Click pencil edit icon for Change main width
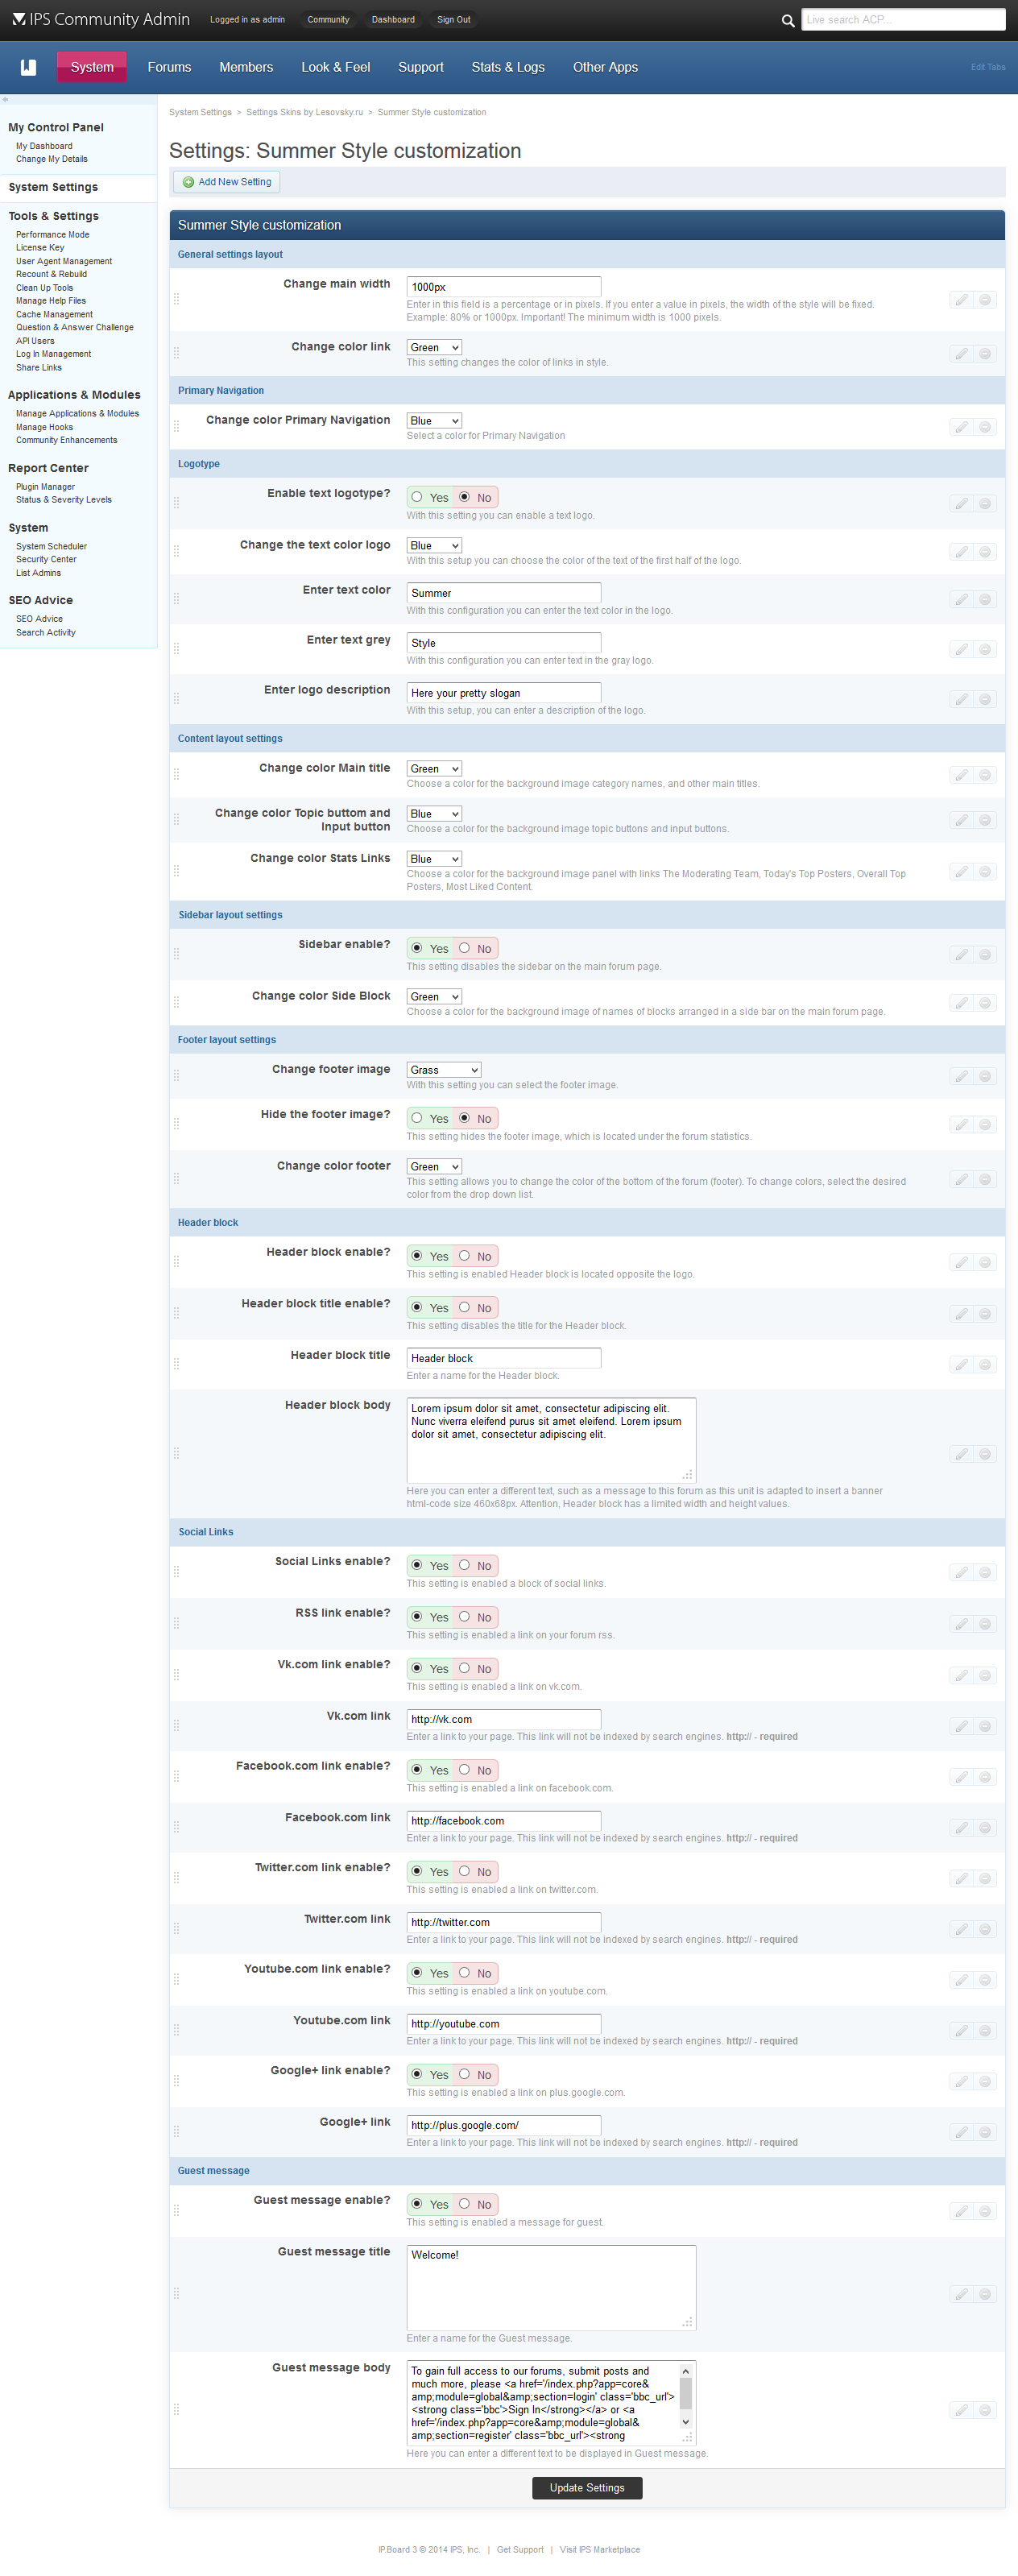The height and width of the screenshot is (2576, 1018). pos(960,300)
